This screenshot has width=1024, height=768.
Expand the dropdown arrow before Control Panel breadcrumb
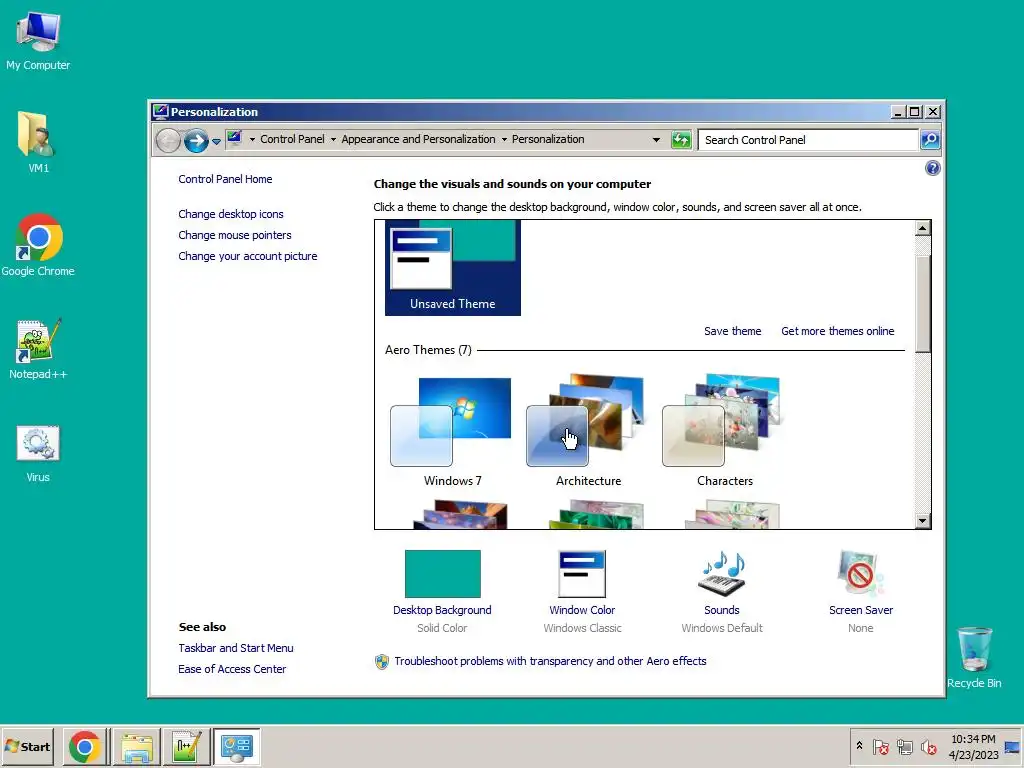tap(252, 139)
